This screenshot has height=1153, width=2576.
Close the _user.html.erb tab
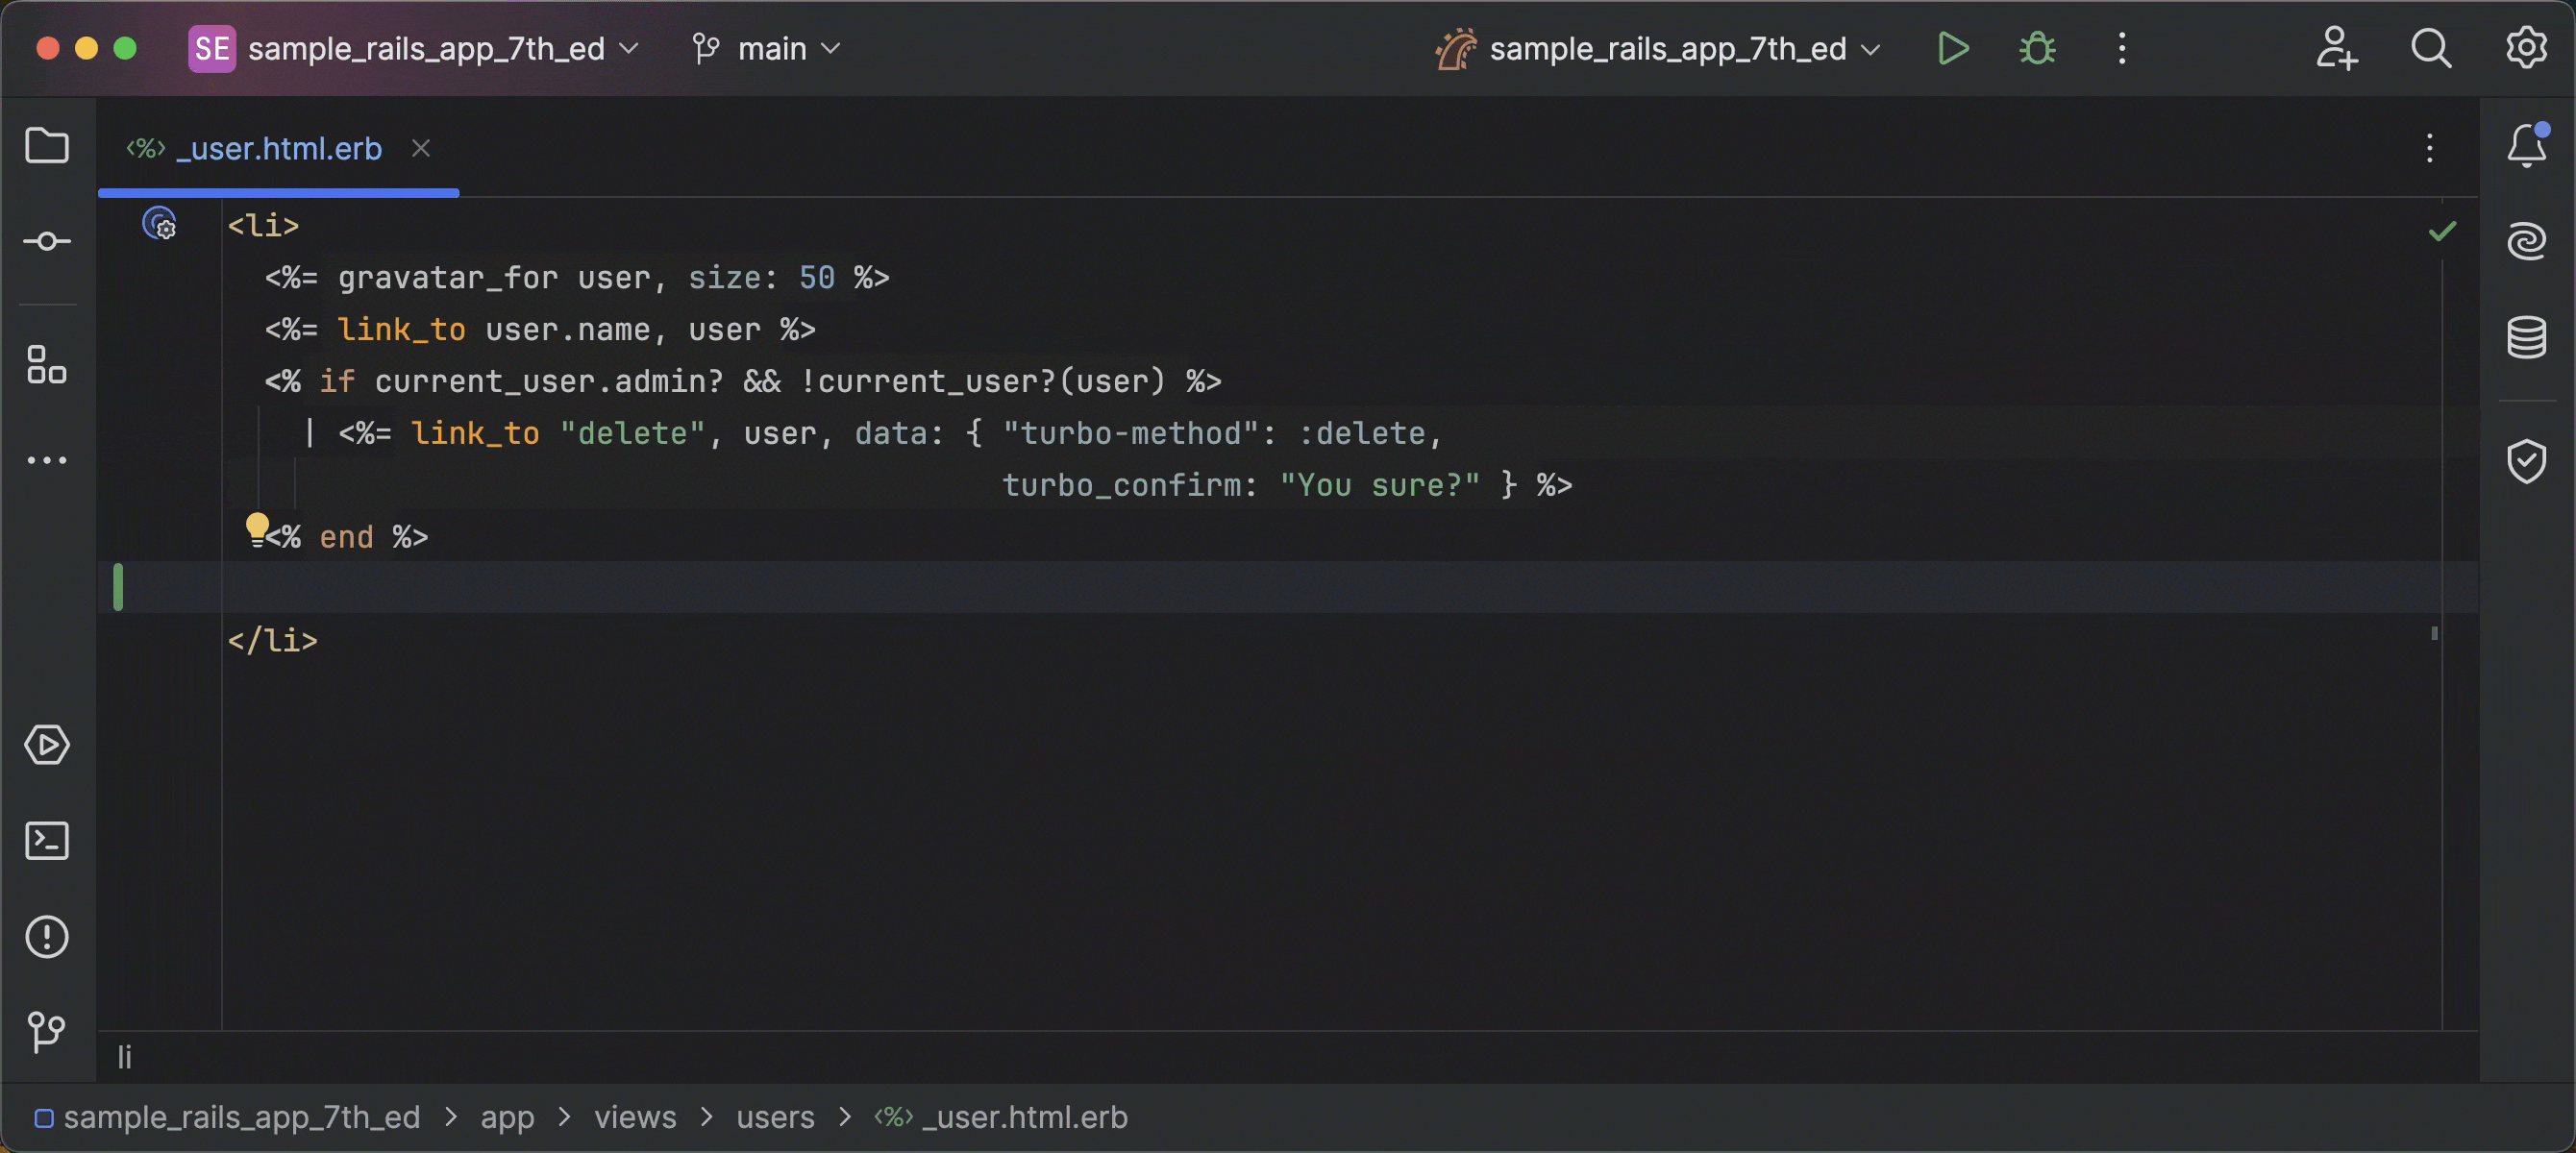[421, 149]
